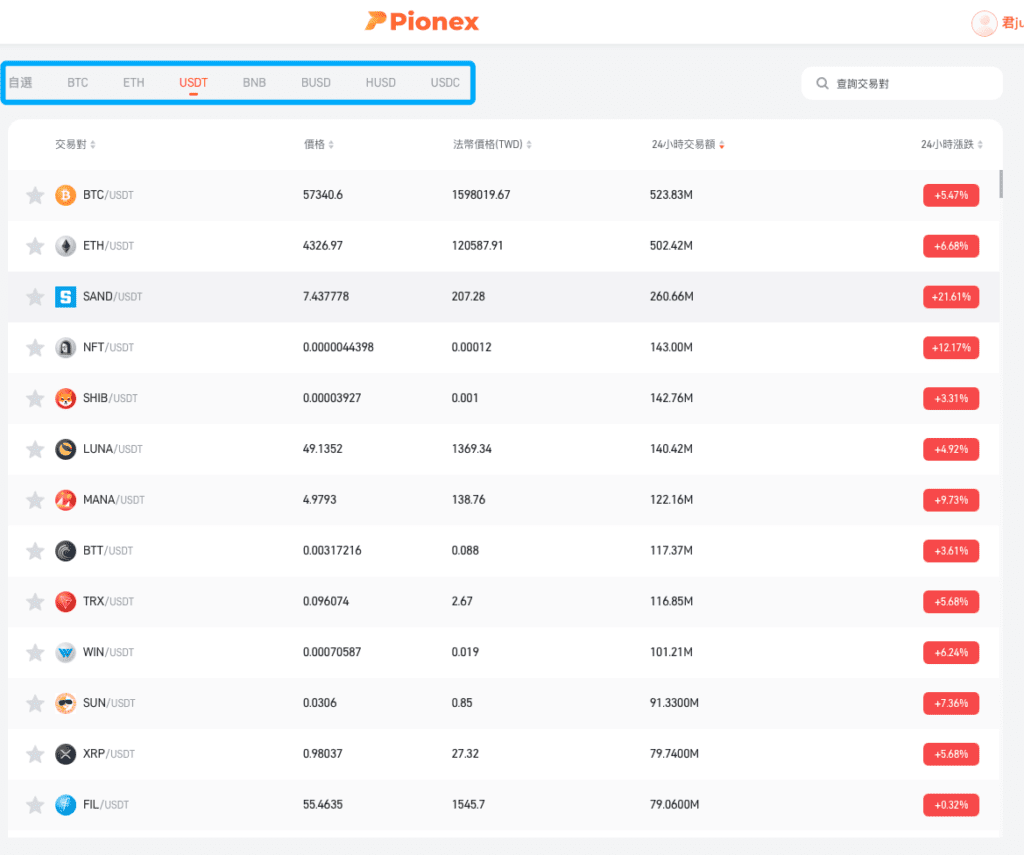Favorite MANA/USDT with its star

[35, 500]
